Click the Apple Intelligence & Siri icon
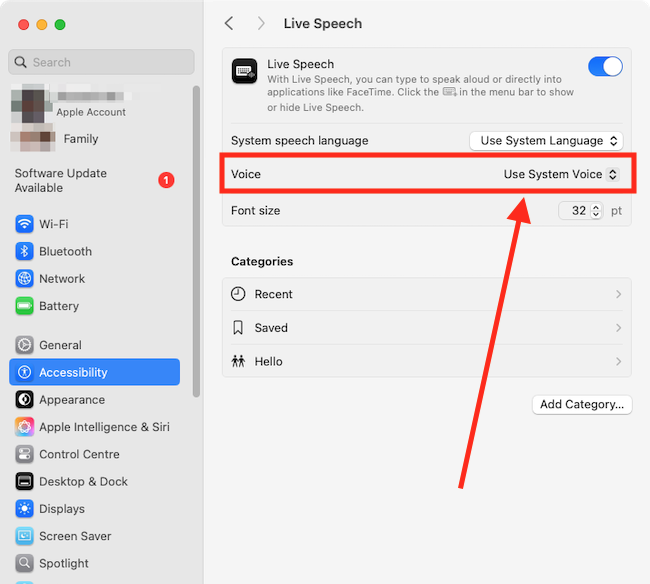 [x=24, y=427]
